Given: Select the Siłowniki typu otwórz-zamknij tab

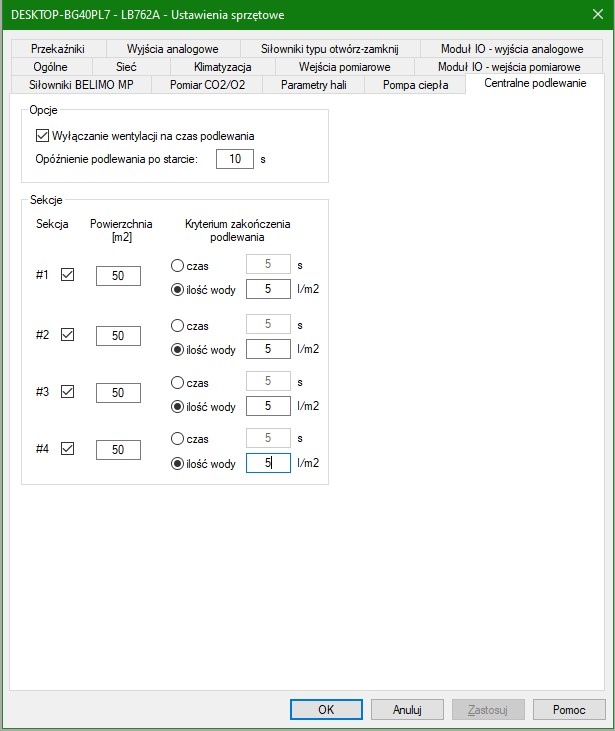Looking at the screenshot, I should coord(330,49).
